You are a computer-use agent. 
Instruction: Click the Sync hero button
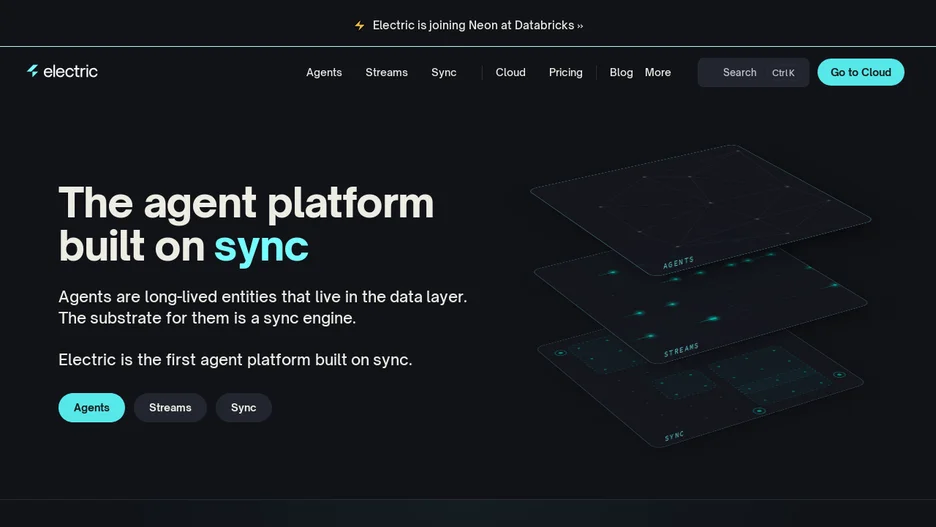tap(244, 408)
